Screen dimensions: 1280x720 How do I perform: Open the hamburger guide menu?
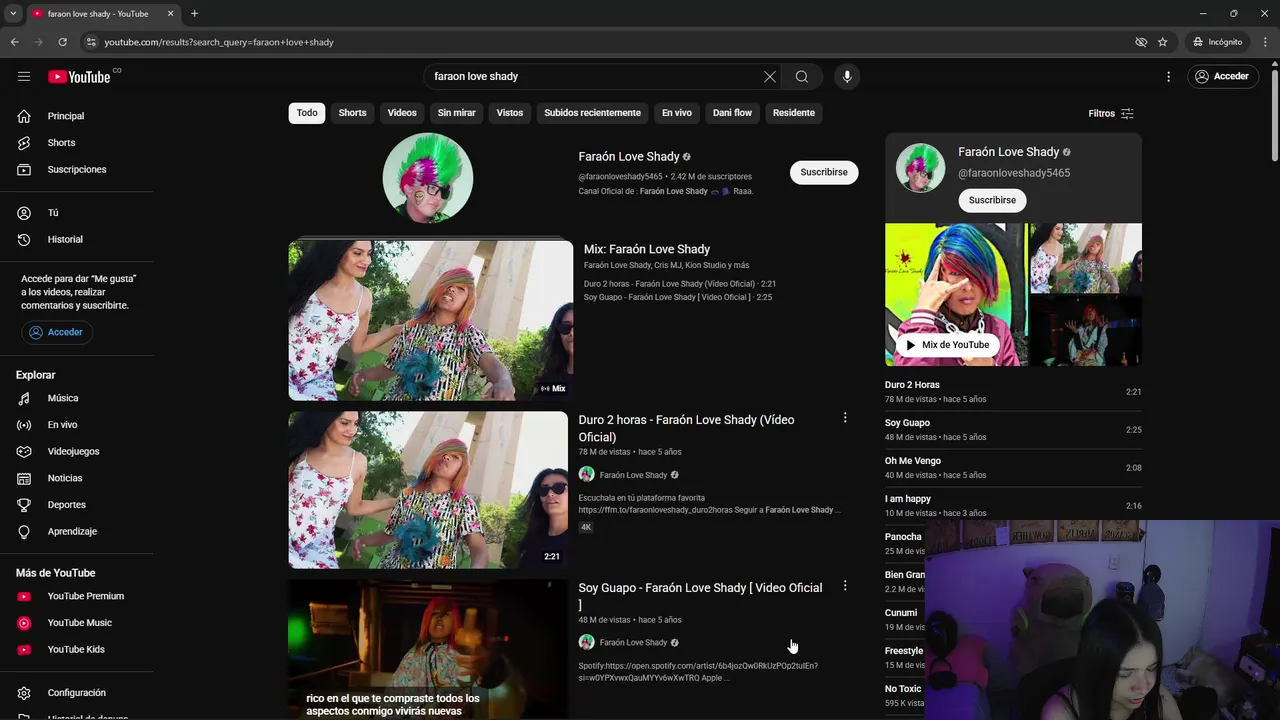click(24, 76)
